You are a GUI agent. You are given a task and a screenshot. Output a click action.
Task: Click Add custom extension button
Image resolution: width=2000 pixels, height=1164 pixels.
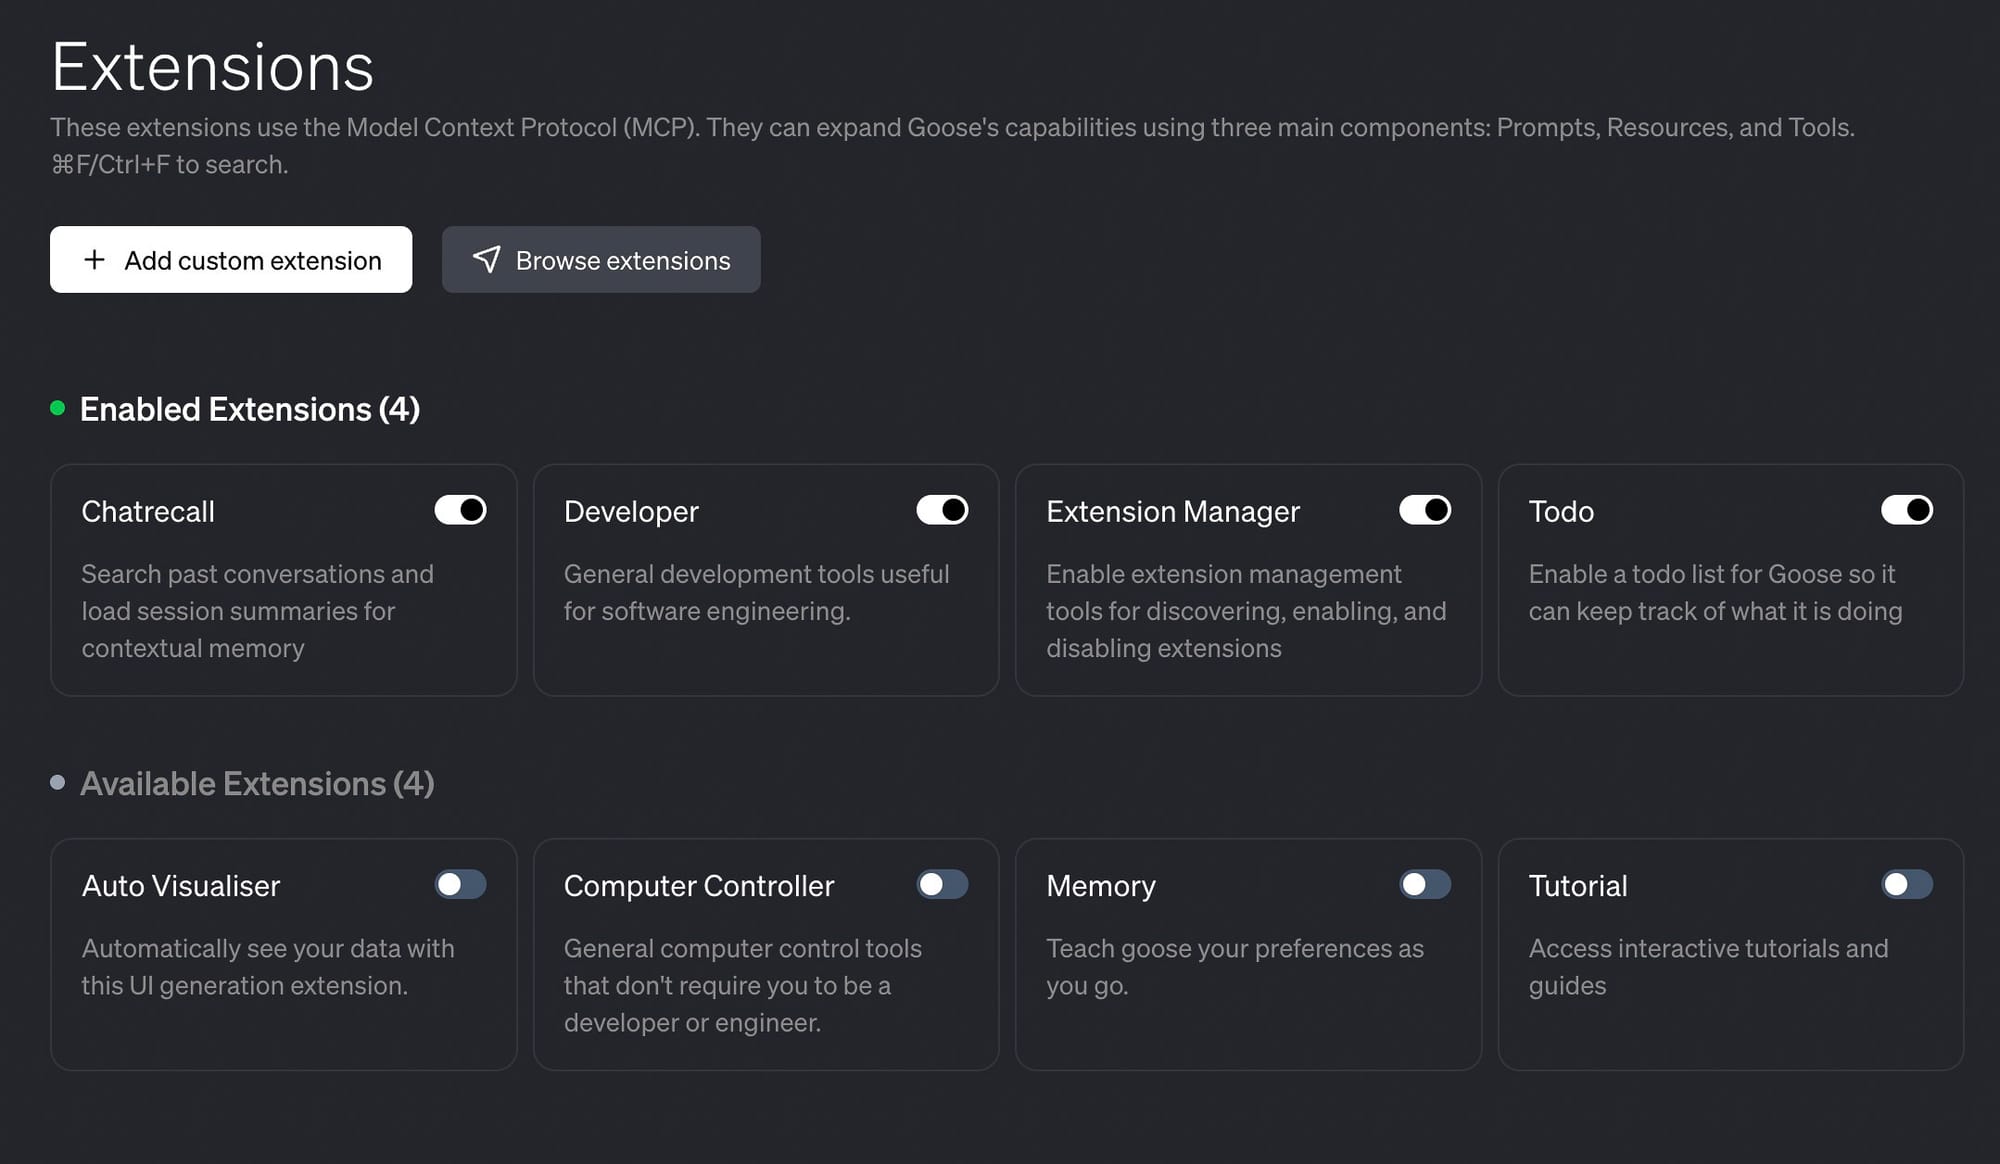[x=231, y=260]
